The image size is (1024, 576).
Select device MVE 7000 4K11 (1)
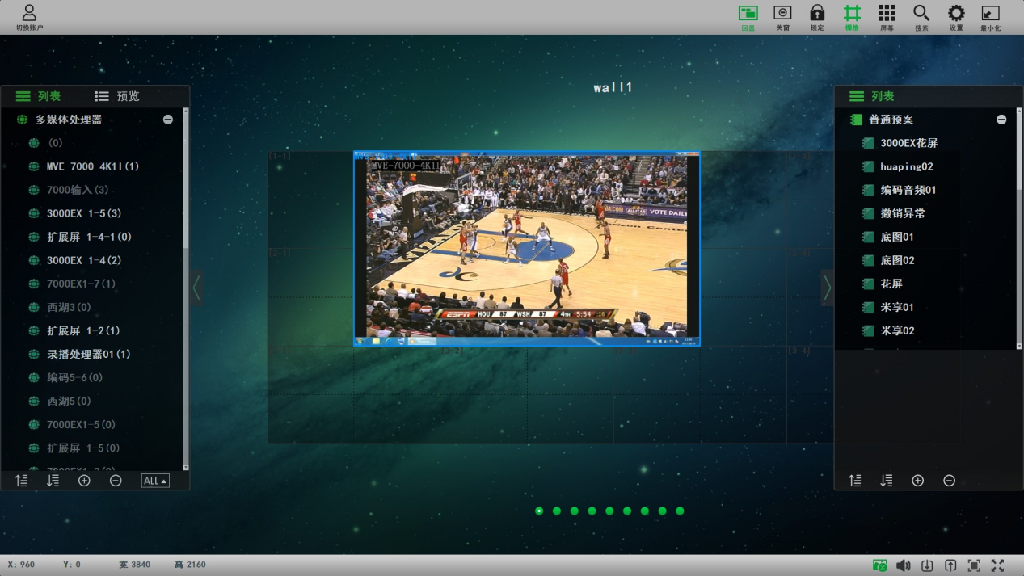click(93, 167)
